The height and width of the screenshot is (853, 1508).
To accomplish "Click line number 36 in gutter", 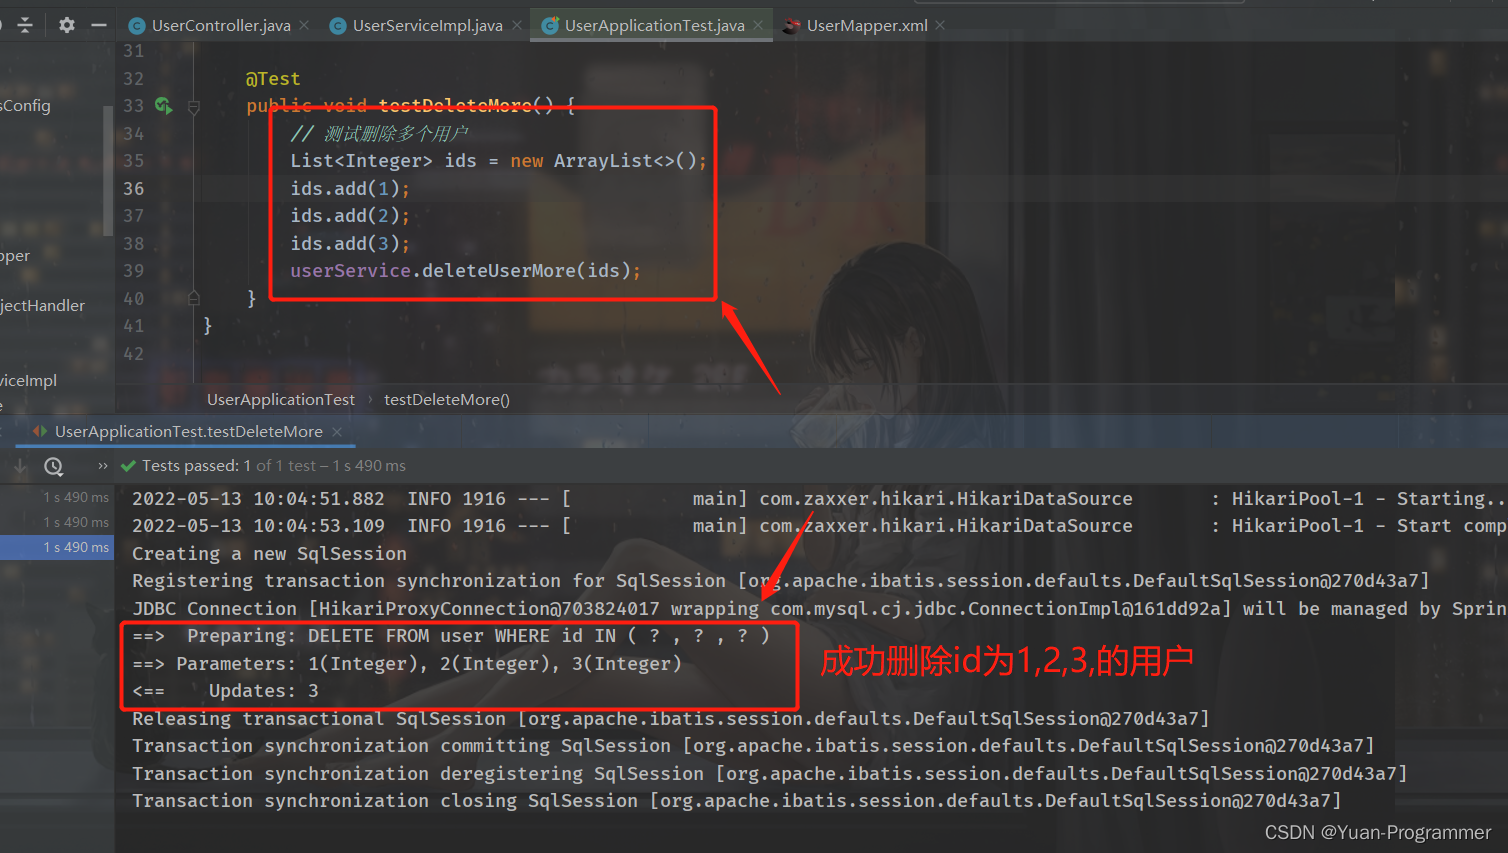I will 133,189.
